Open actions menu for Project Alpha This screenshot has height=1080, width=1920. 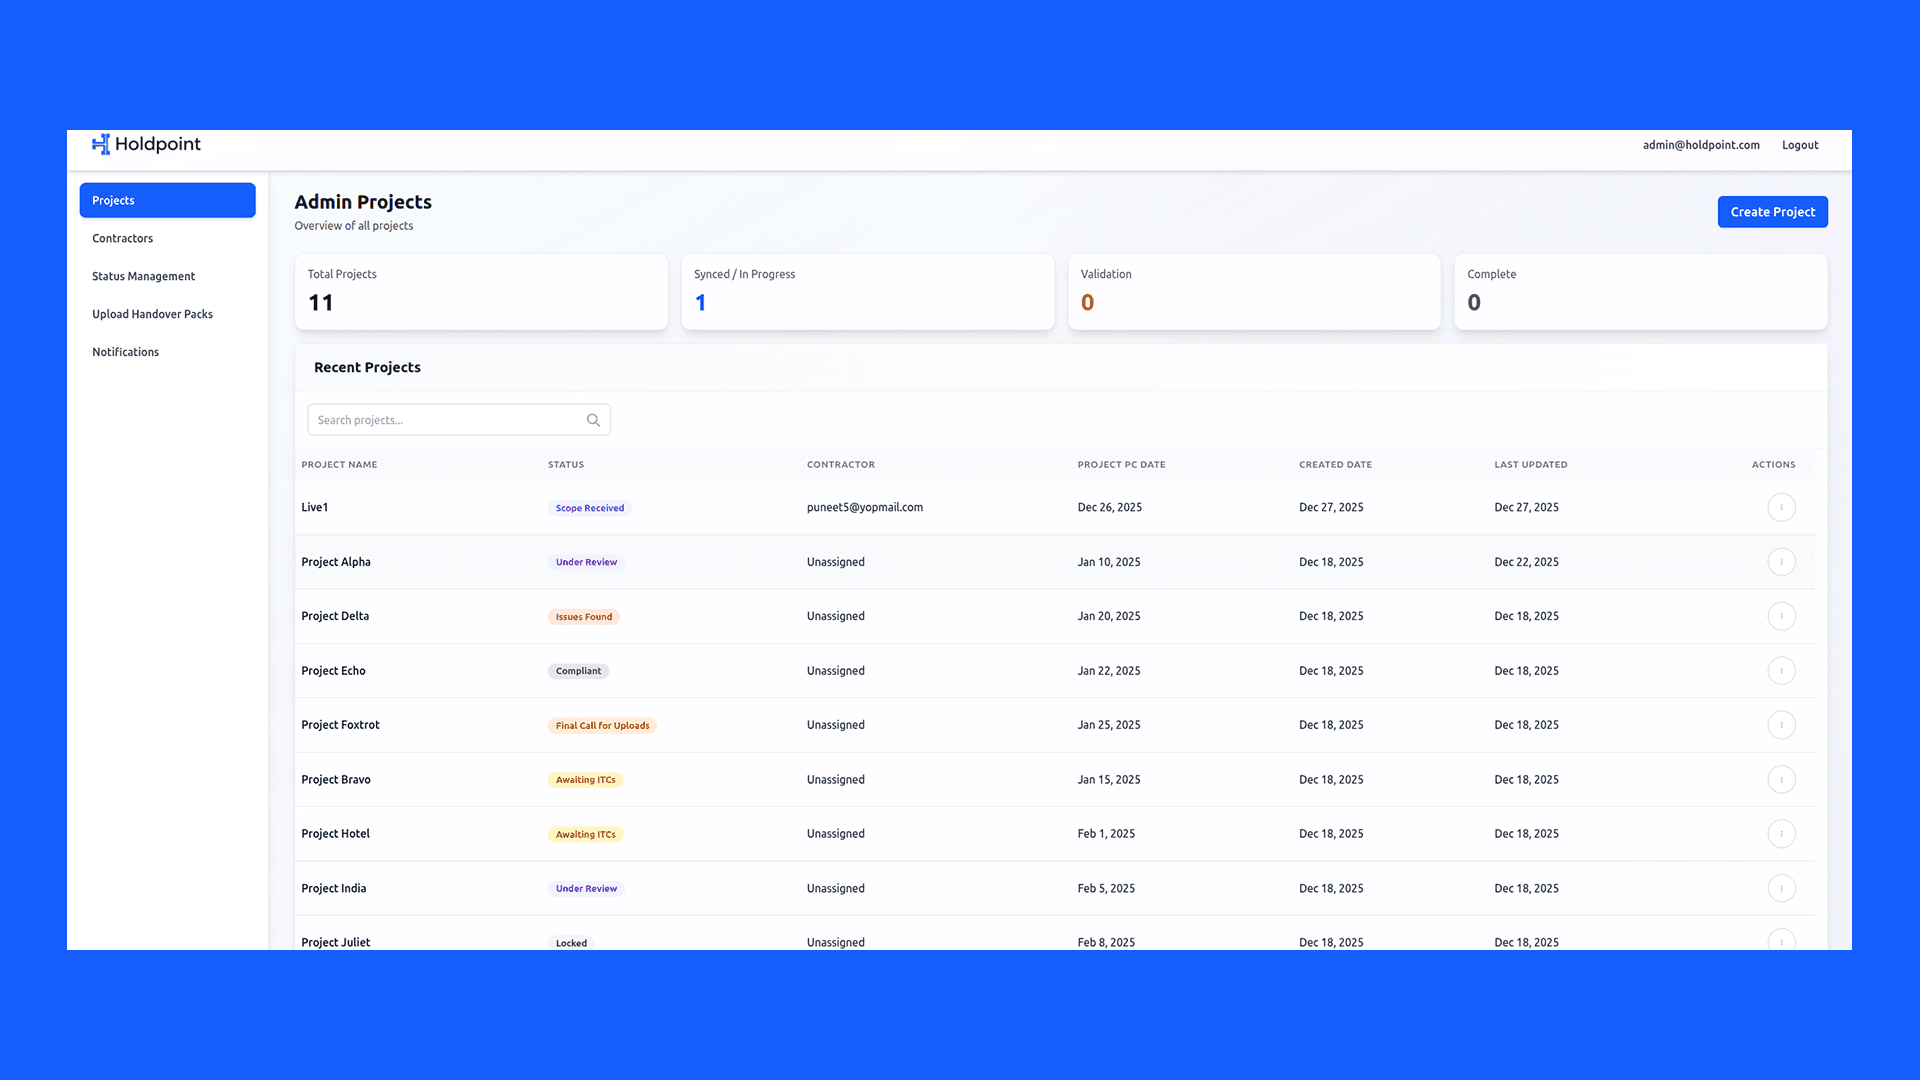tap(1781, 562)
